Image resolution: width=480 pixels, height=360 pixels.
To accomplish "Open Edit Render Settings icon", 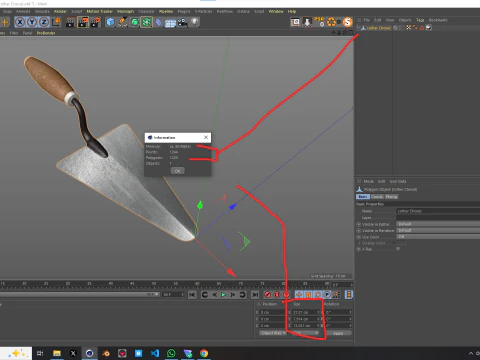I will 95,22.
